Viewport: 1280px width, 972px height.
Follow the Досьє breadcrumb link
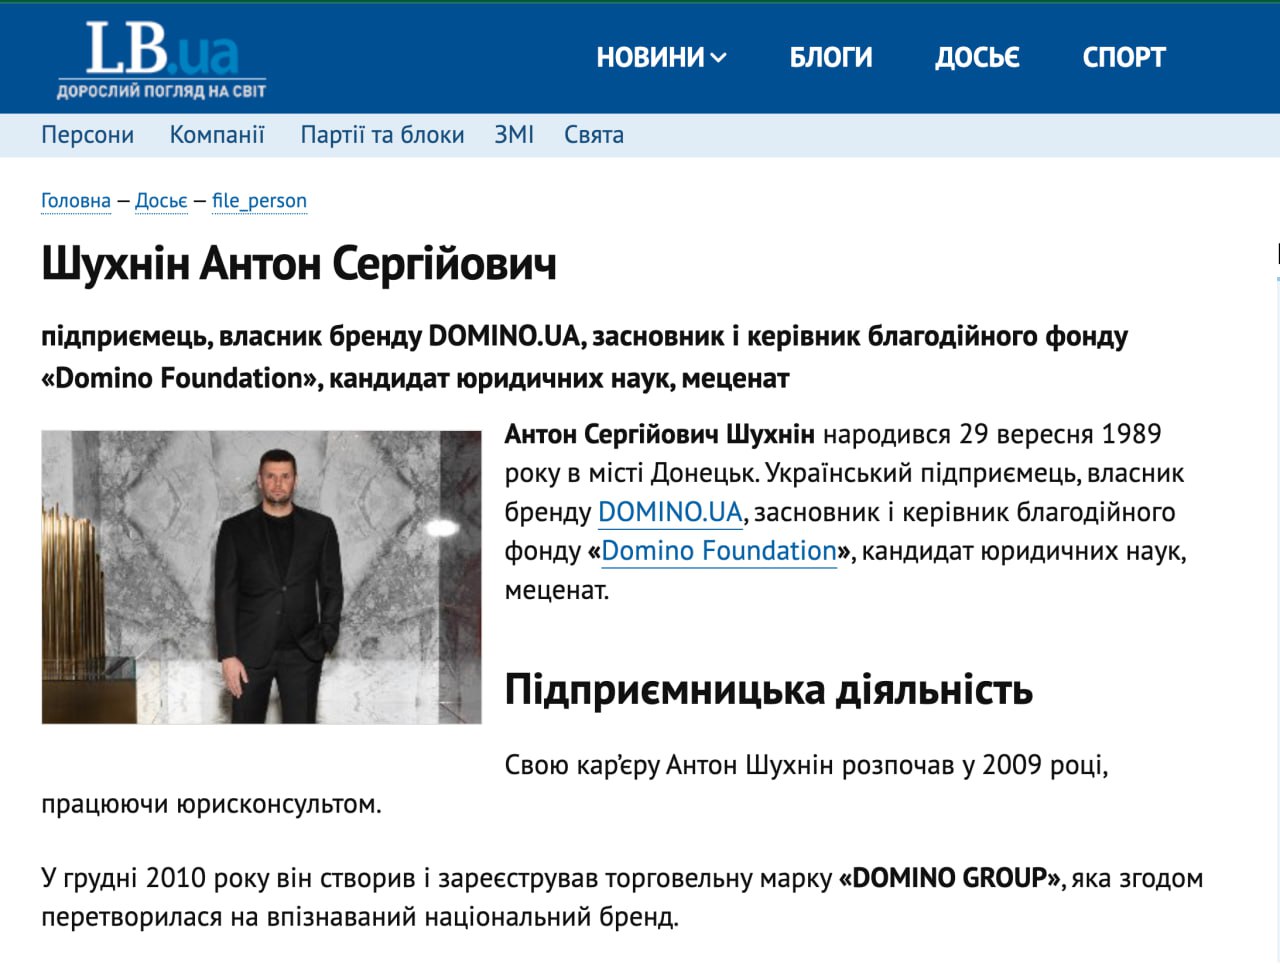point(161,201)
